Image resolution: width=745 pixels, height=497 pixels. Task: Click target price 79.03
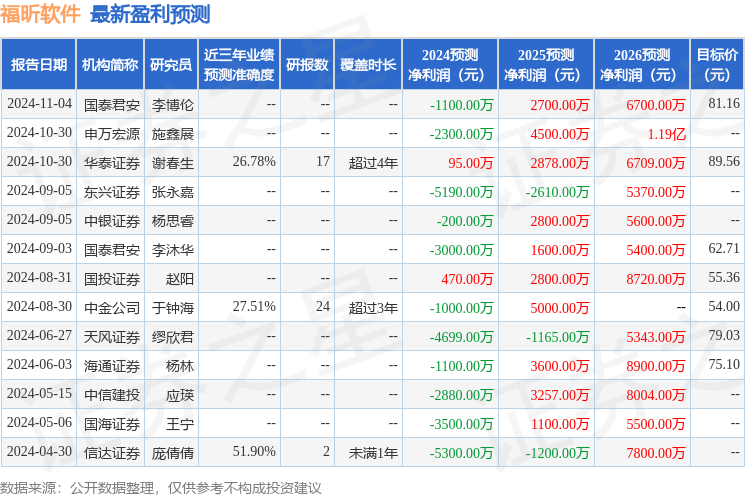point(724,335)
